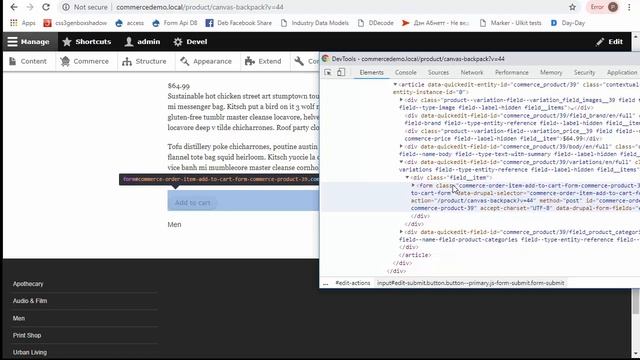Image resolution: width=640 pixels, height=360 pixels.
Task: Open DDecode bookmark
Action: pos(376,23)
